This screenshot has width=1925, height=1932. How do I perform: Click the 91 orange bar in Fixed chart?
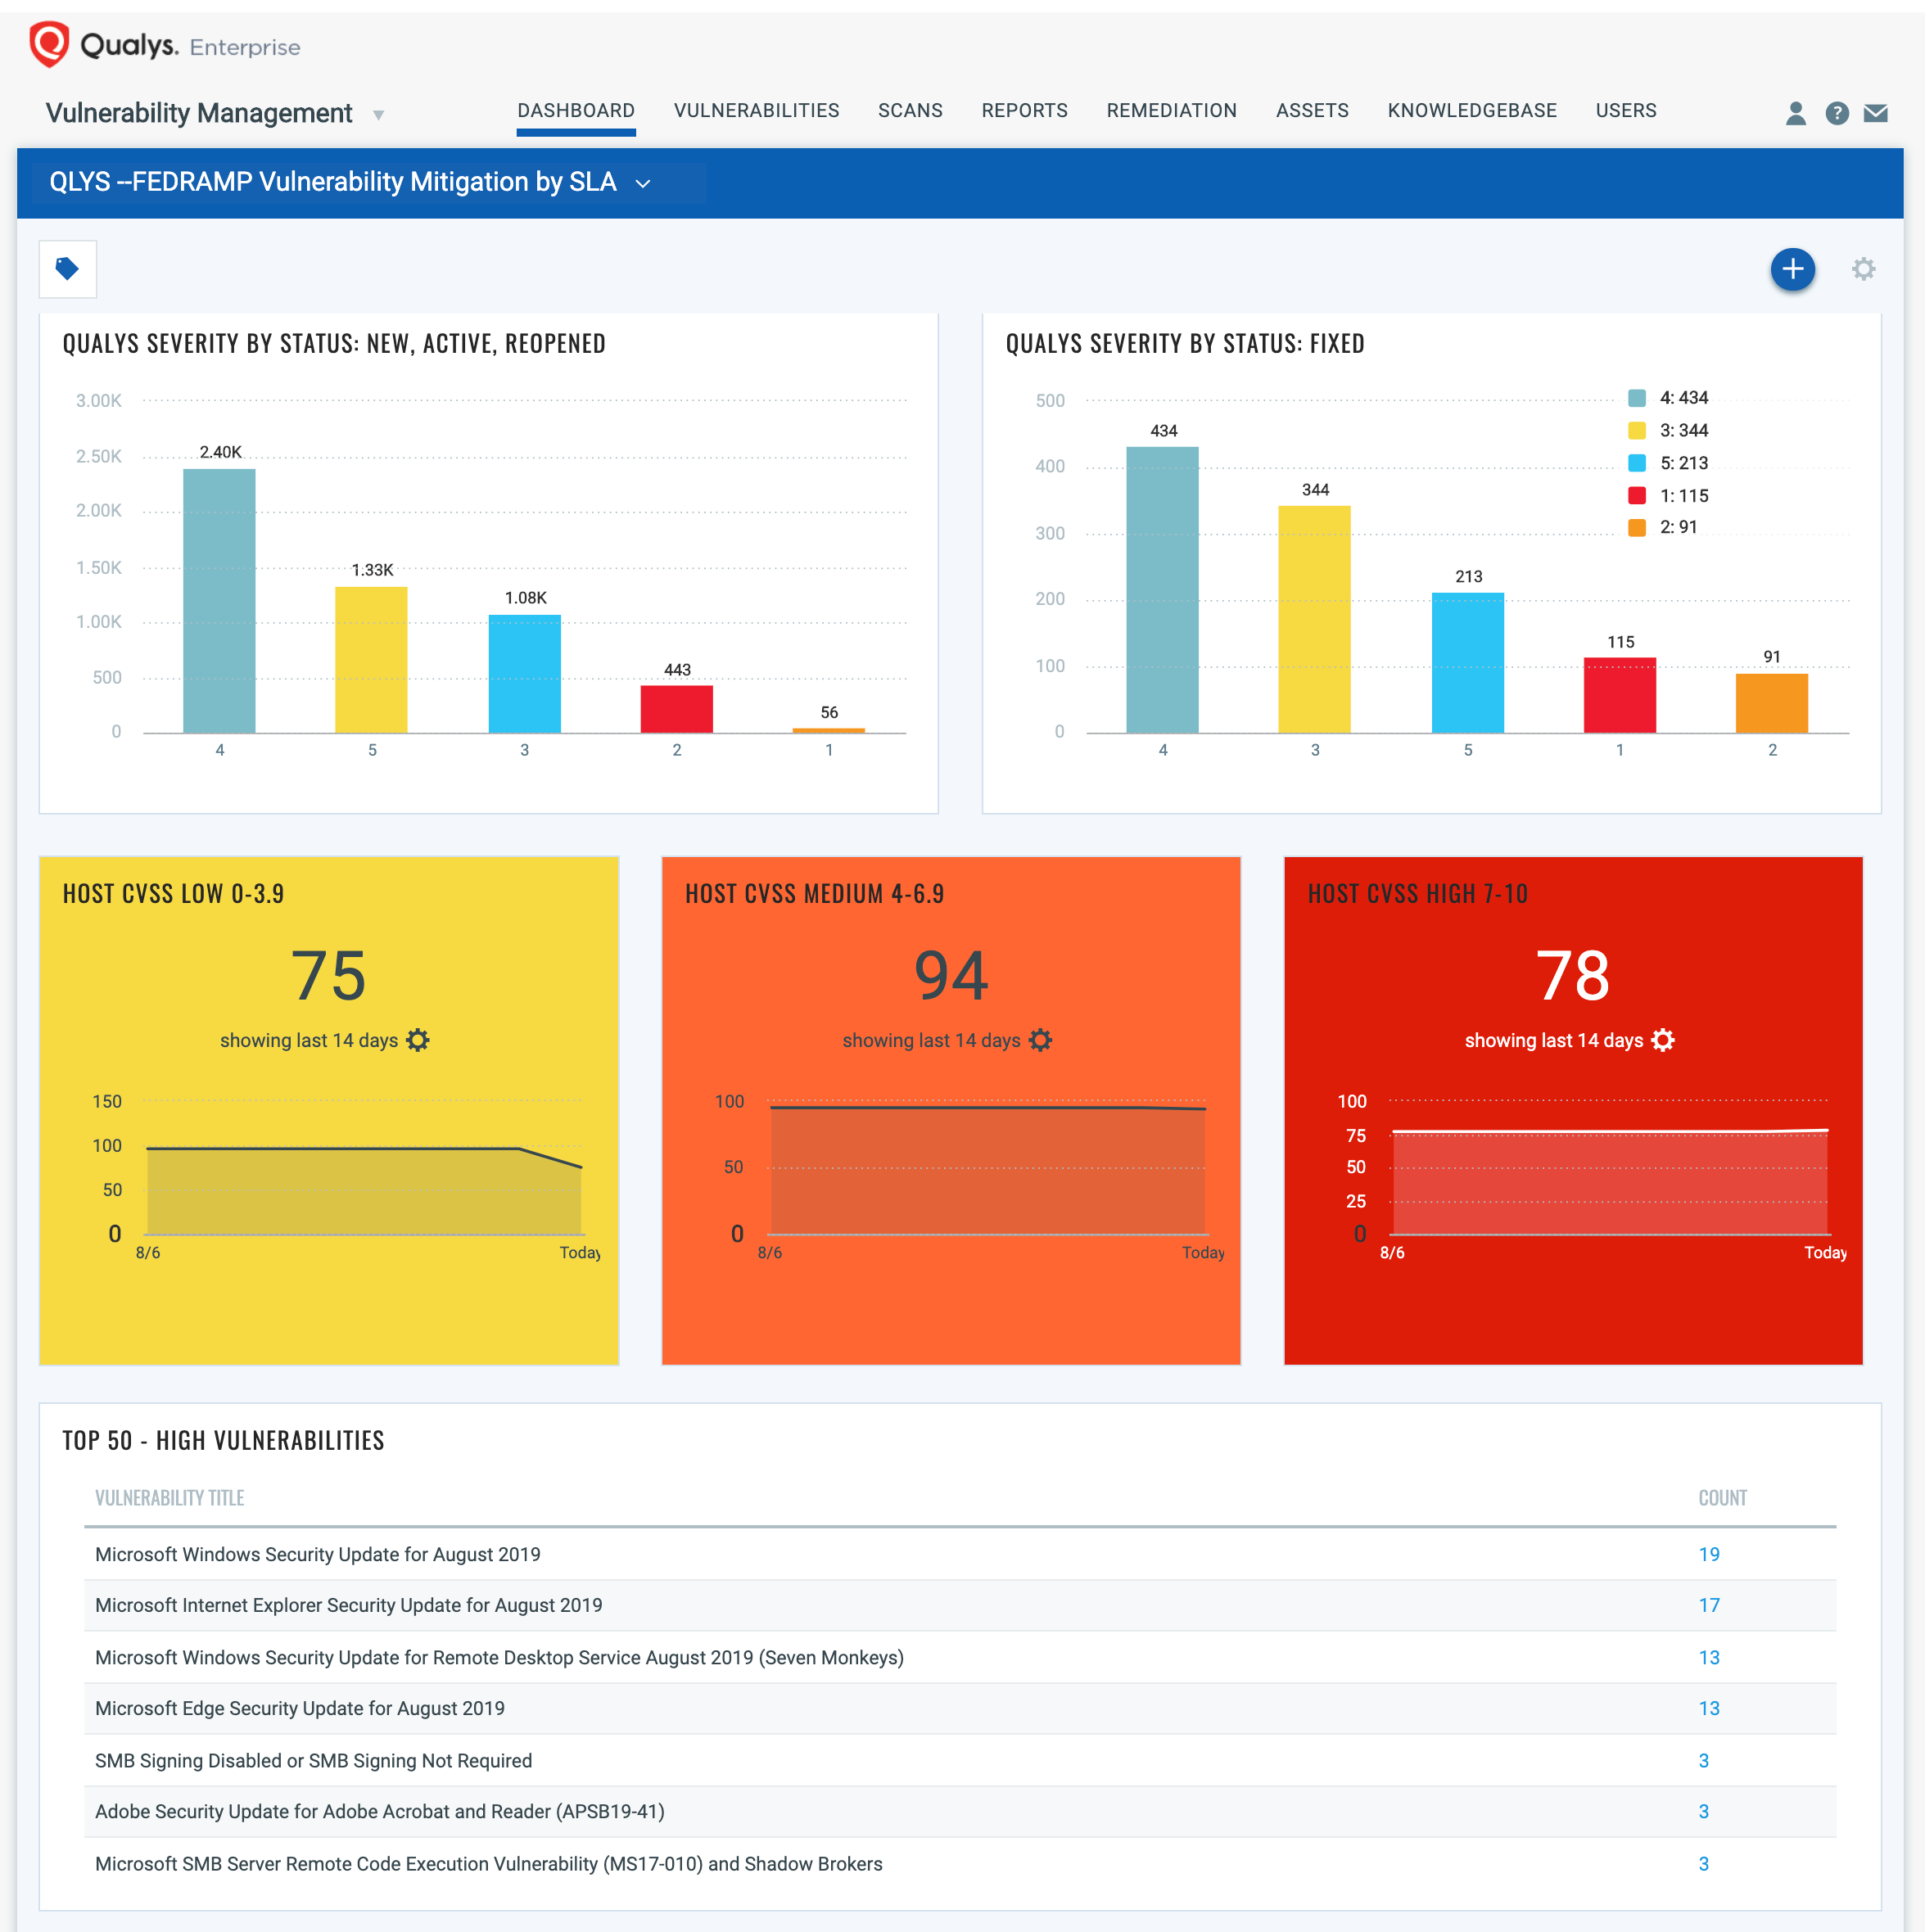[1772, 703]
